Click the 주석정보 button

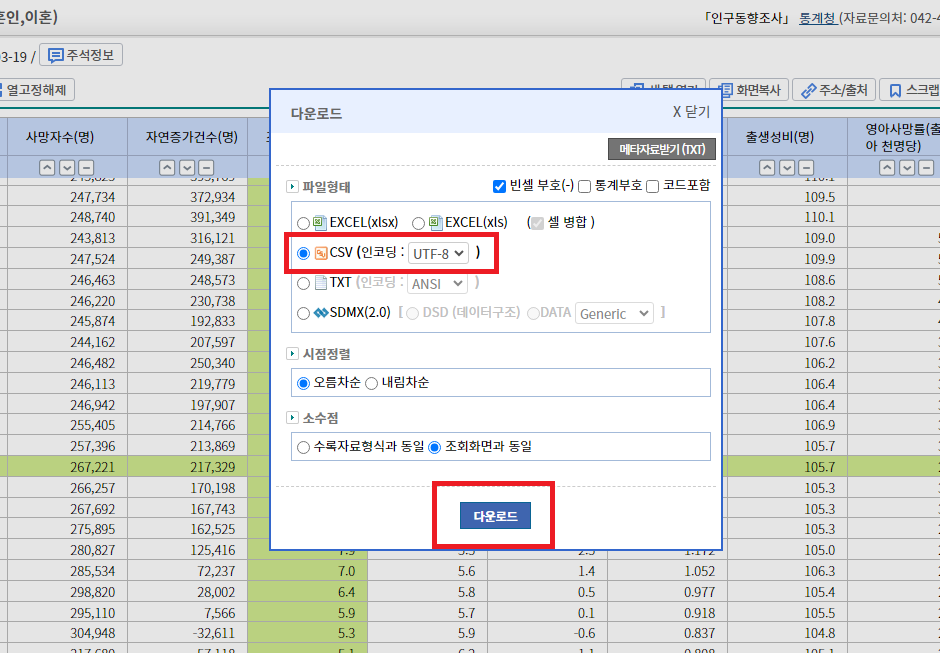click(x=81, y=56)
